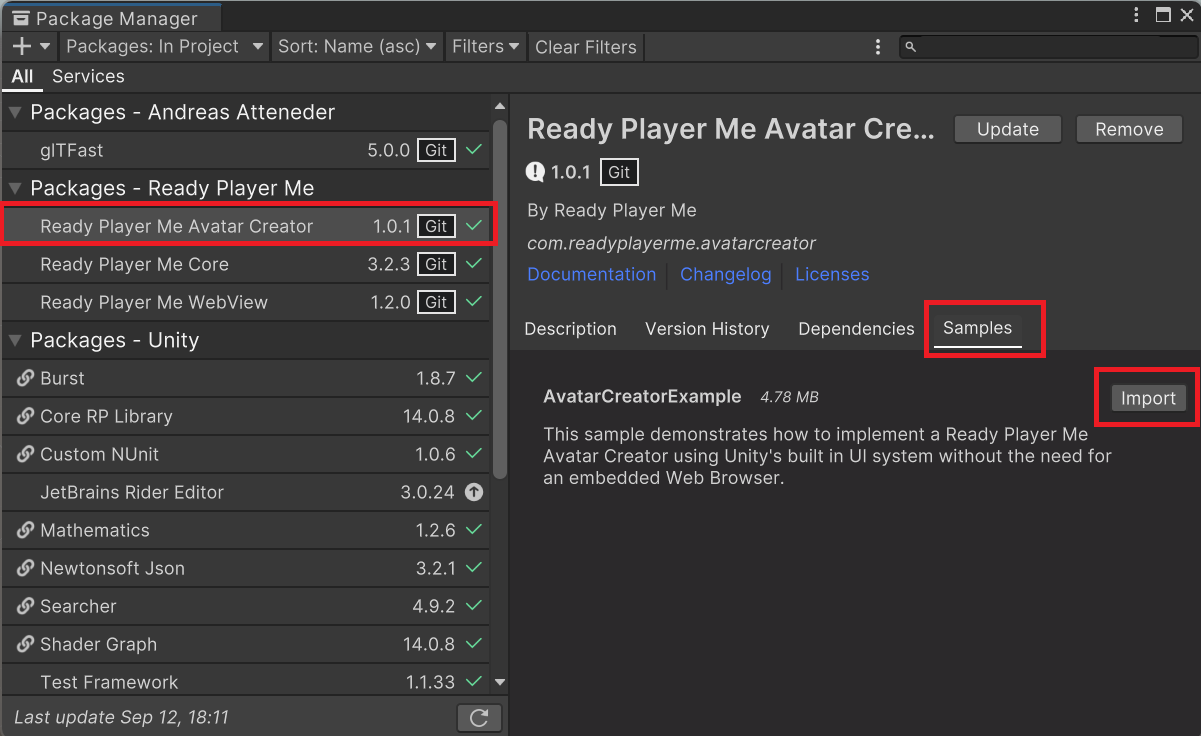1201x736 pixels.
Task: Open the toolbar three-dot options menu
Action: click(878, 47)
